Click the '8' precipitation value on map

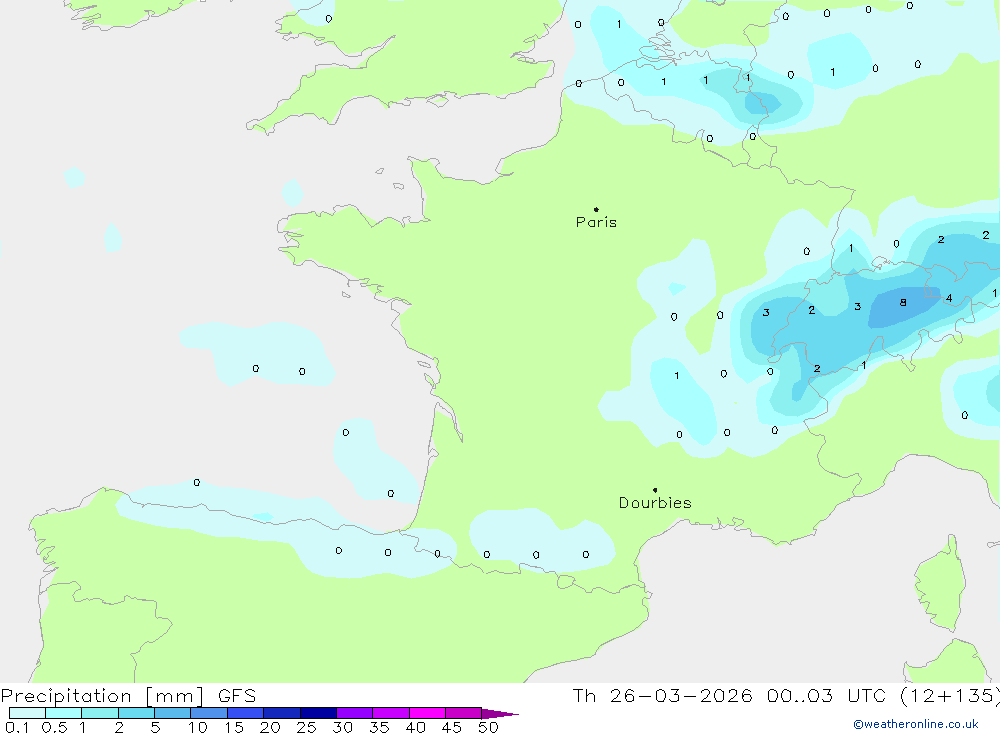pos(902,302)
